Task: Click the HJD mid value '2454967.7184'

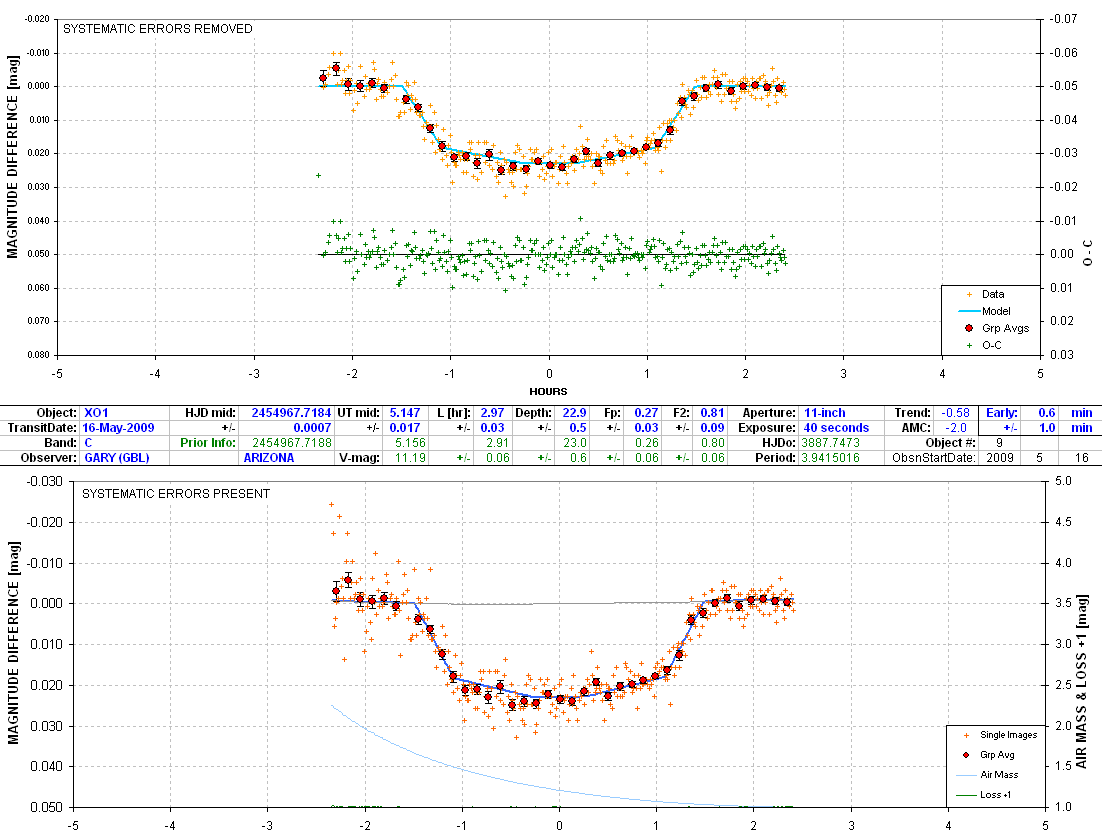Action: pyautogui.click(x=291, y=413)
